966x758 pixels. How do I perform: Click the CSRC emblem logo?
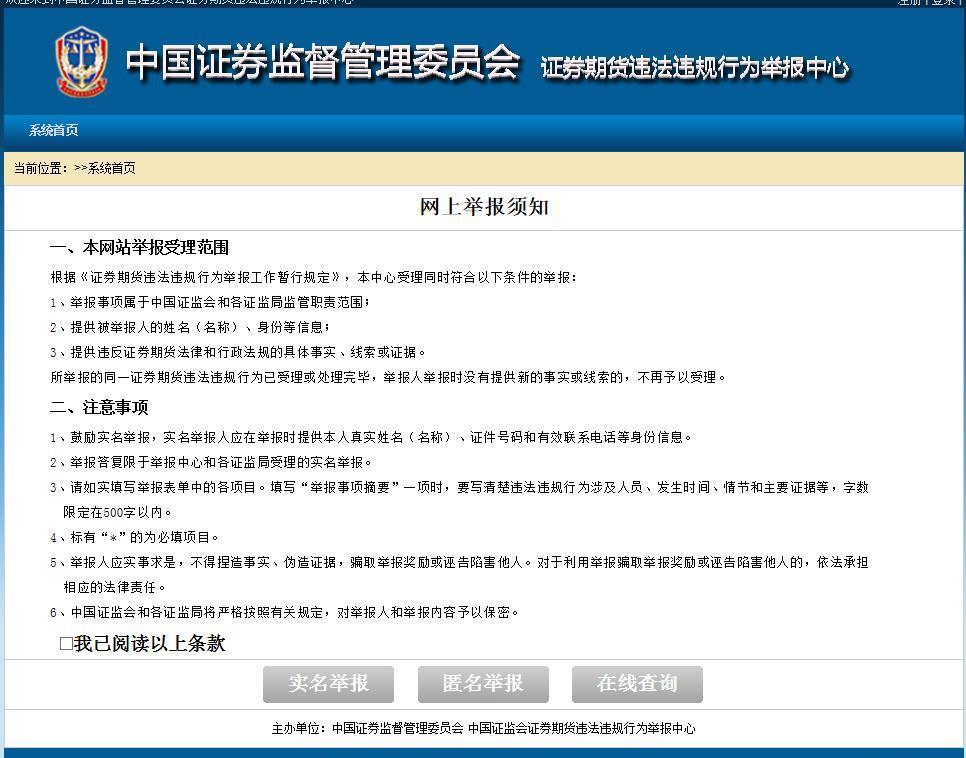(x=81, y=61)
